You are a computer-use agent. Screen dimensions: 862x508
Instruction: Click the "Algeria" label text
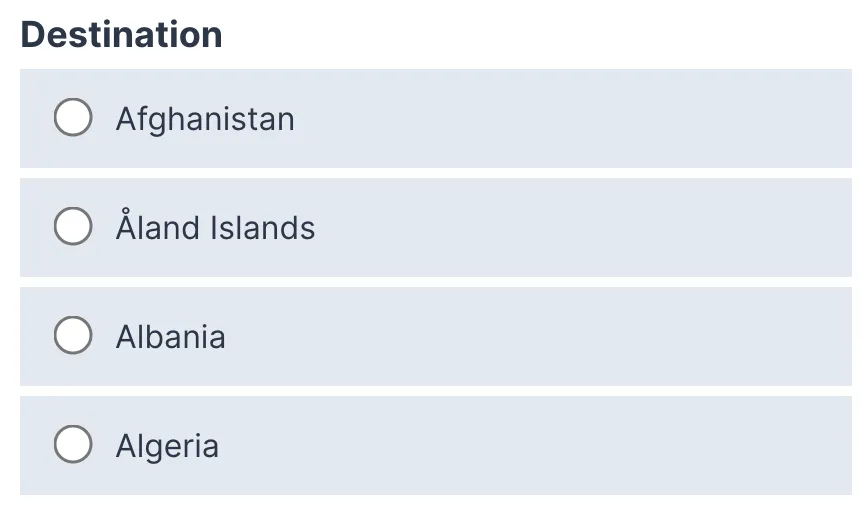pos(167,446)
